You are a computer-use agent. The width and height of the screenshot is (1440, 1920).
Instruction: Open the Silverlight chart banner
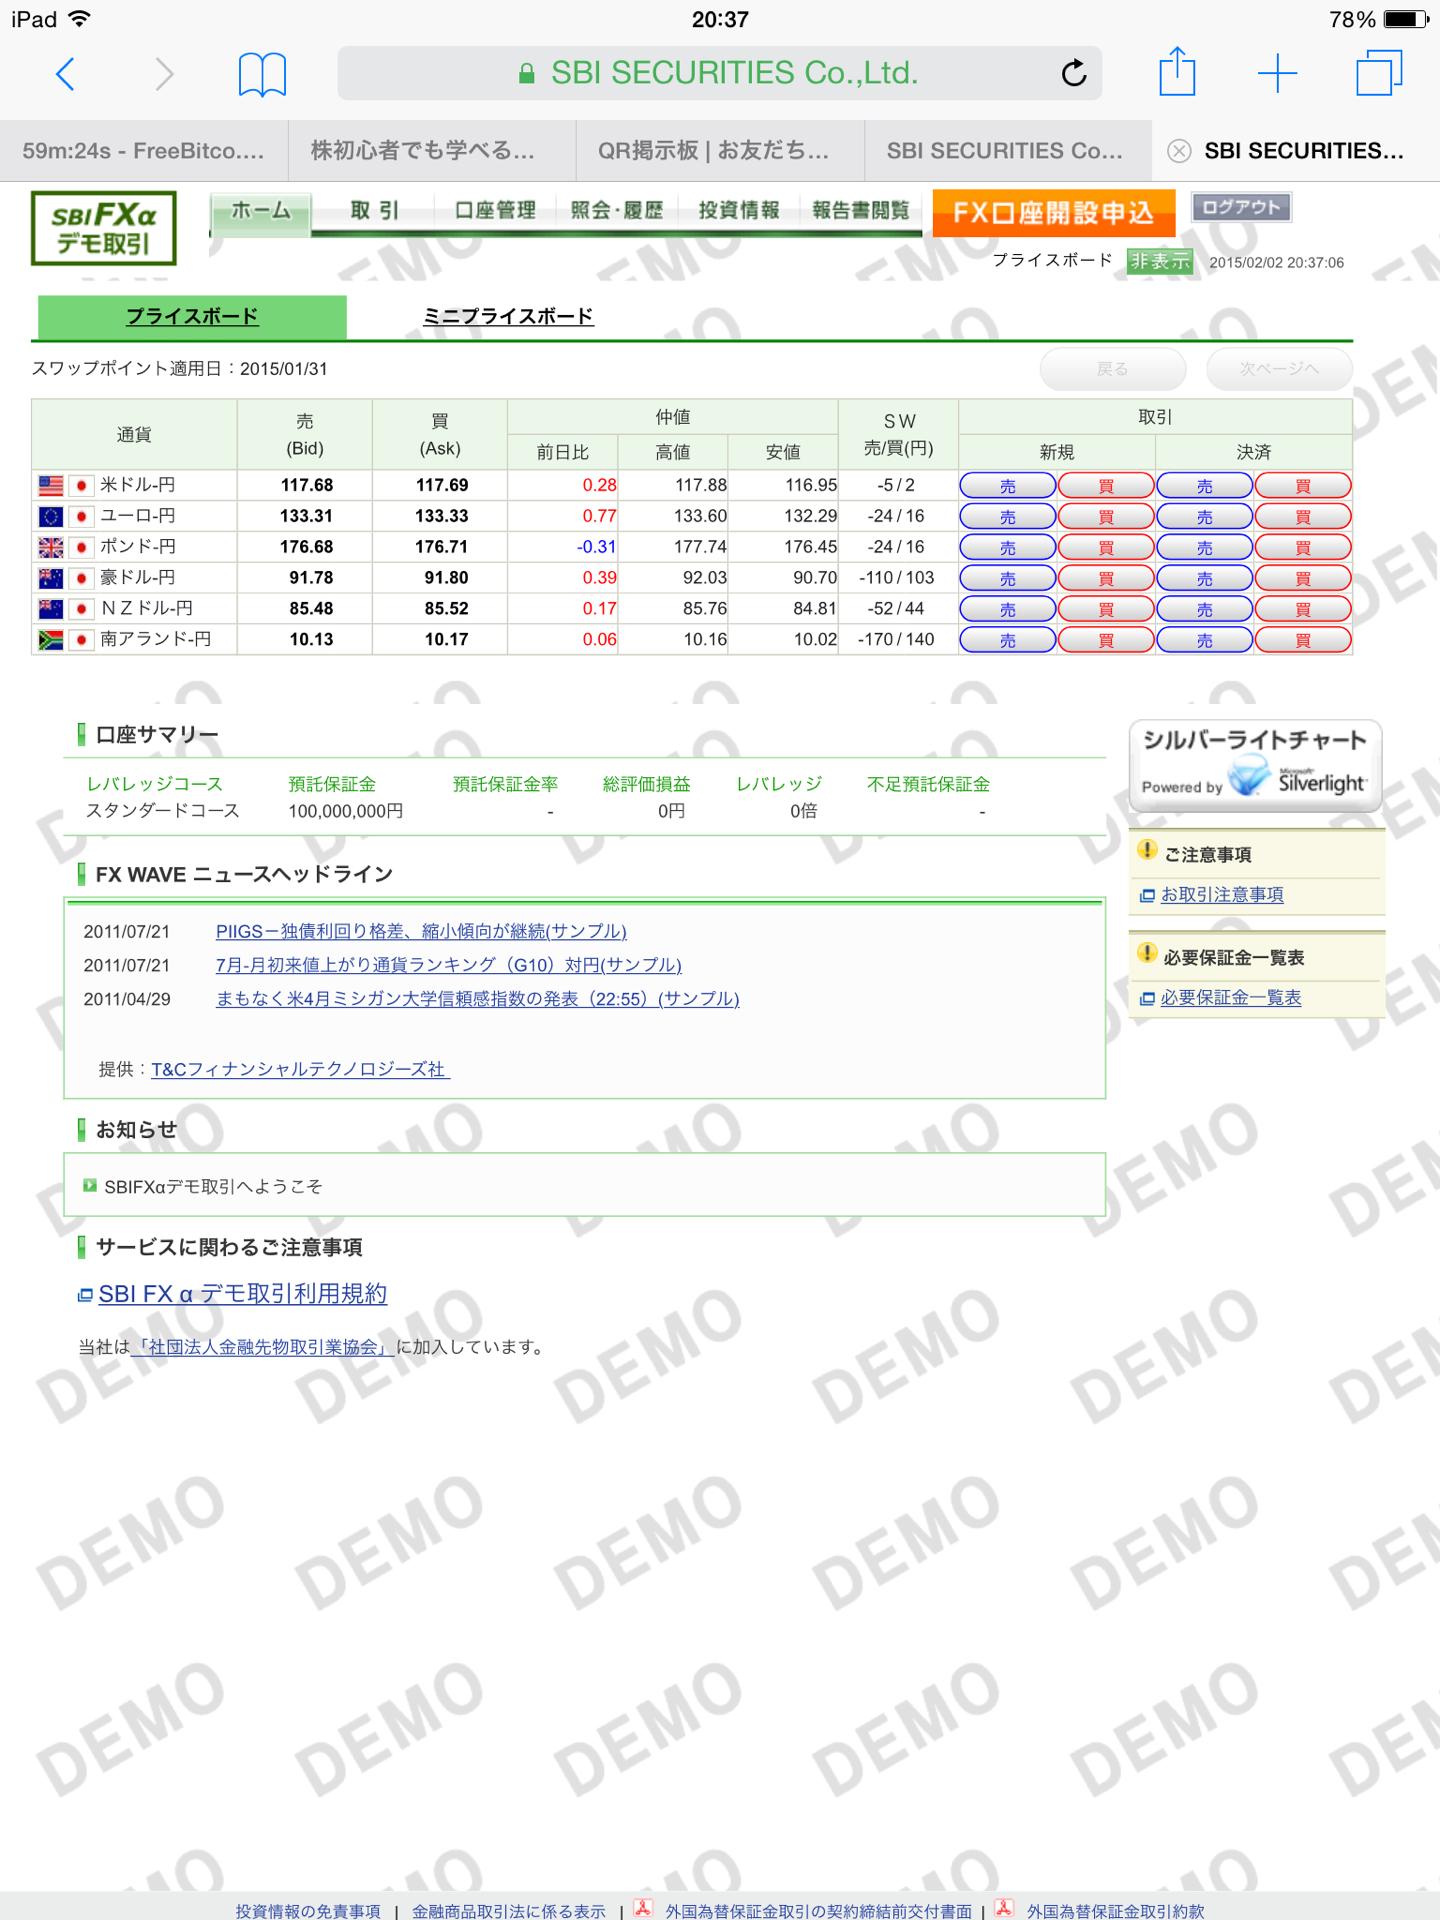[1255, 766]
